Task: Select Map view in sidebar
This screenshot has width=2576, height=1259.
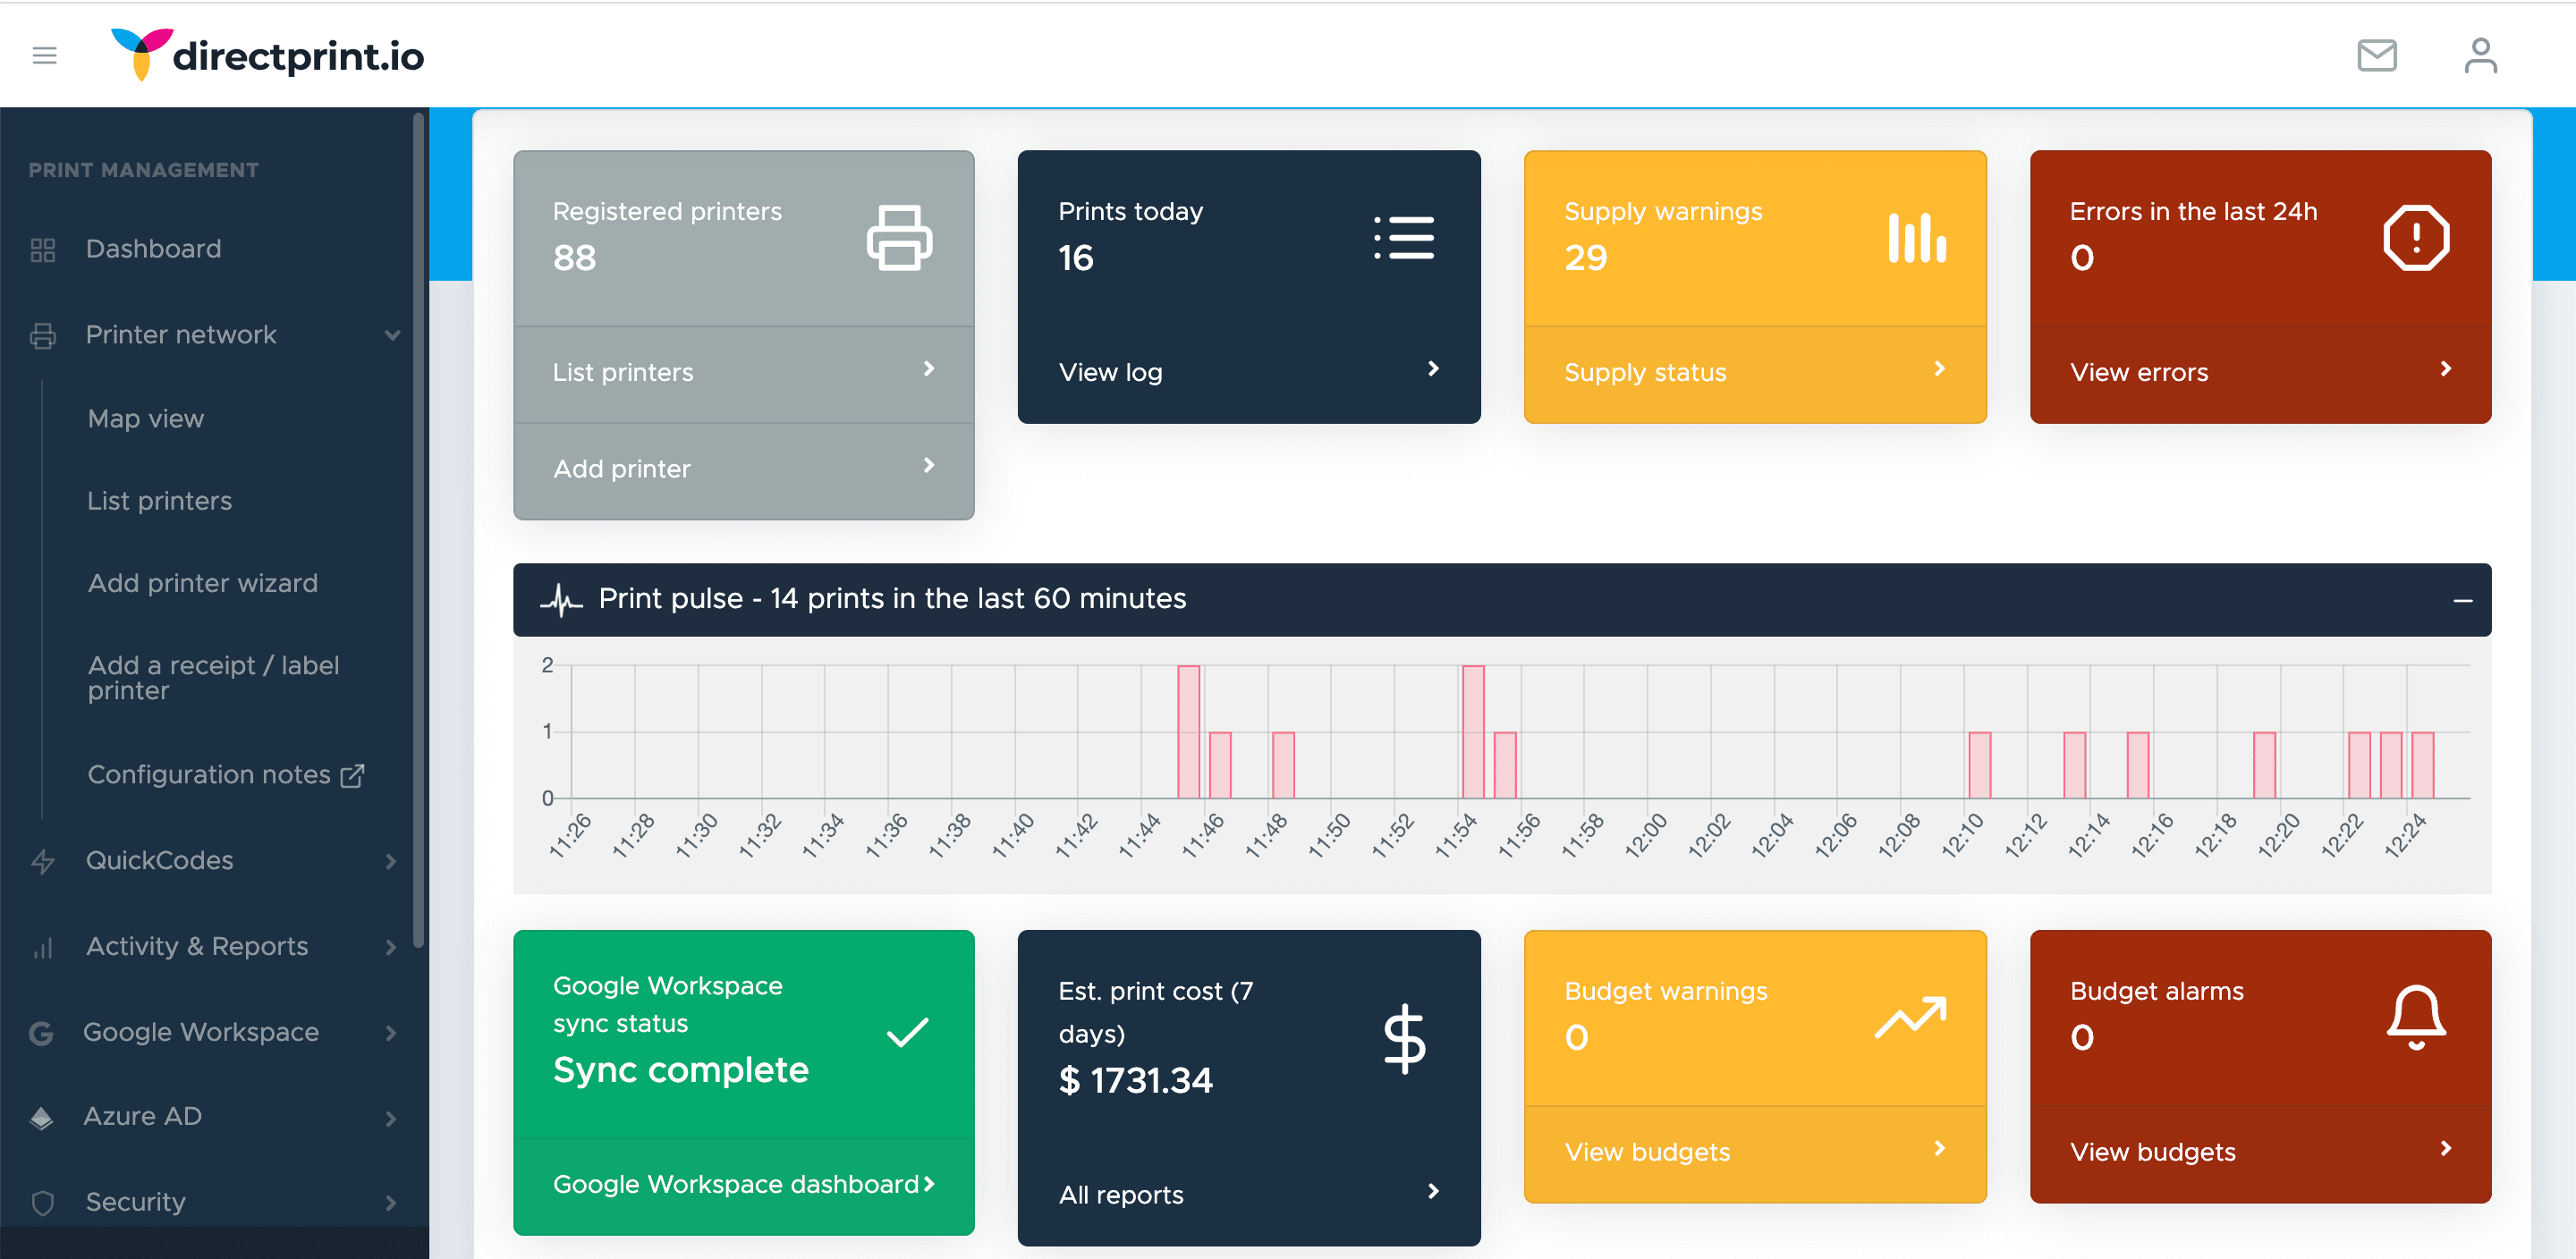Action: pyautogui.click(x=146, y=419)
